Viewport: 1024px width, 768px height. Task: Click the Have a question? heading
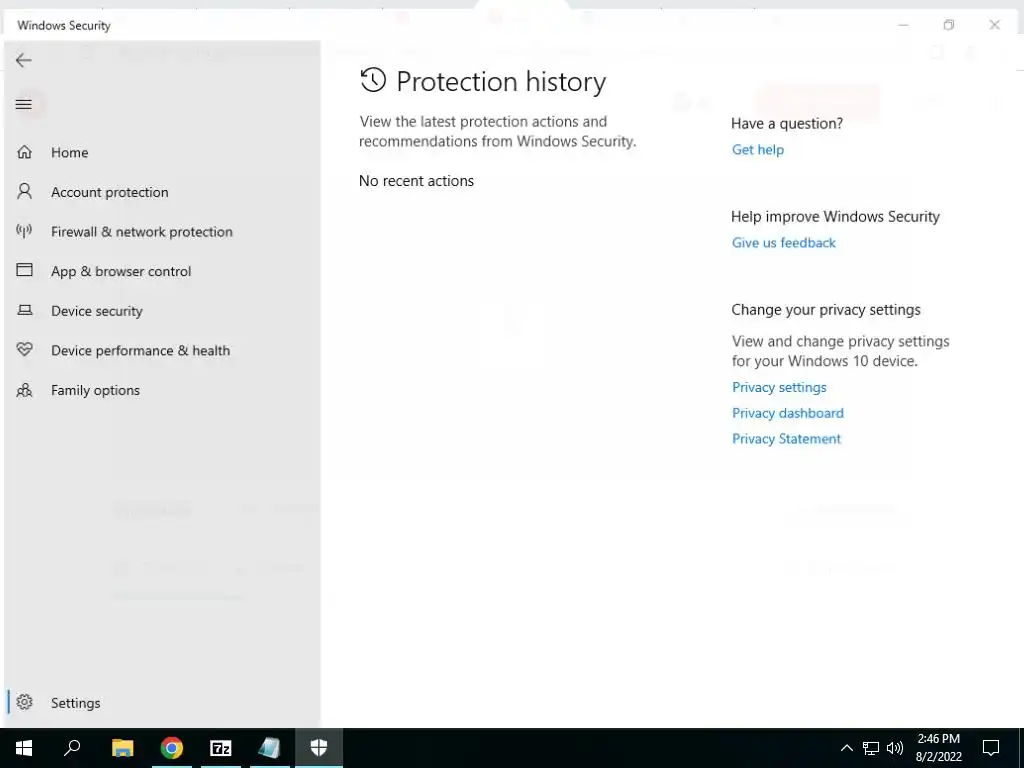tap(787, 123)
